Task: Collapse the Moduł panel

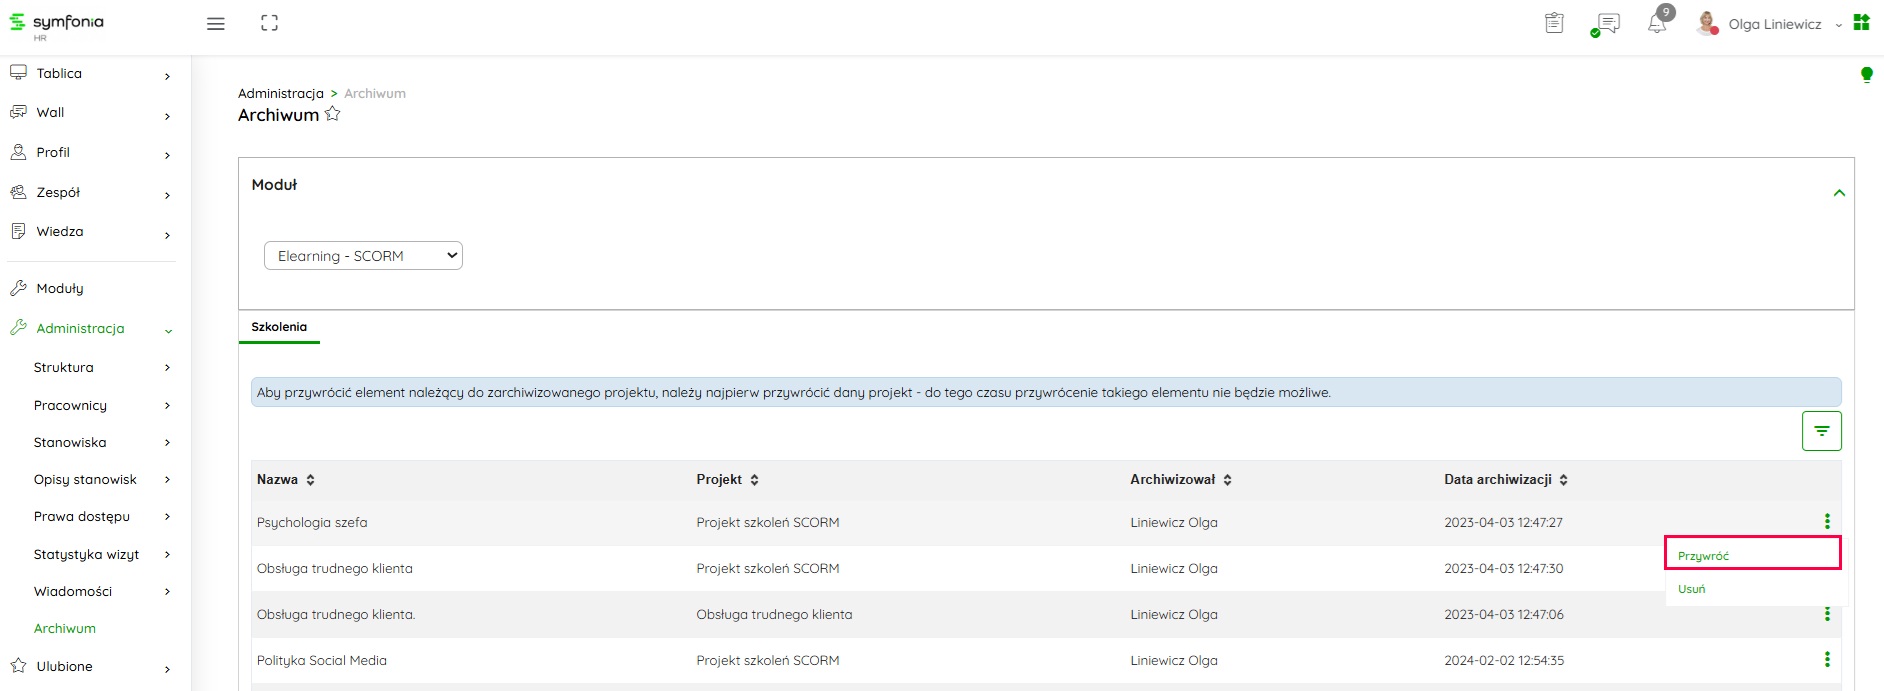Action: (1838, 193)
